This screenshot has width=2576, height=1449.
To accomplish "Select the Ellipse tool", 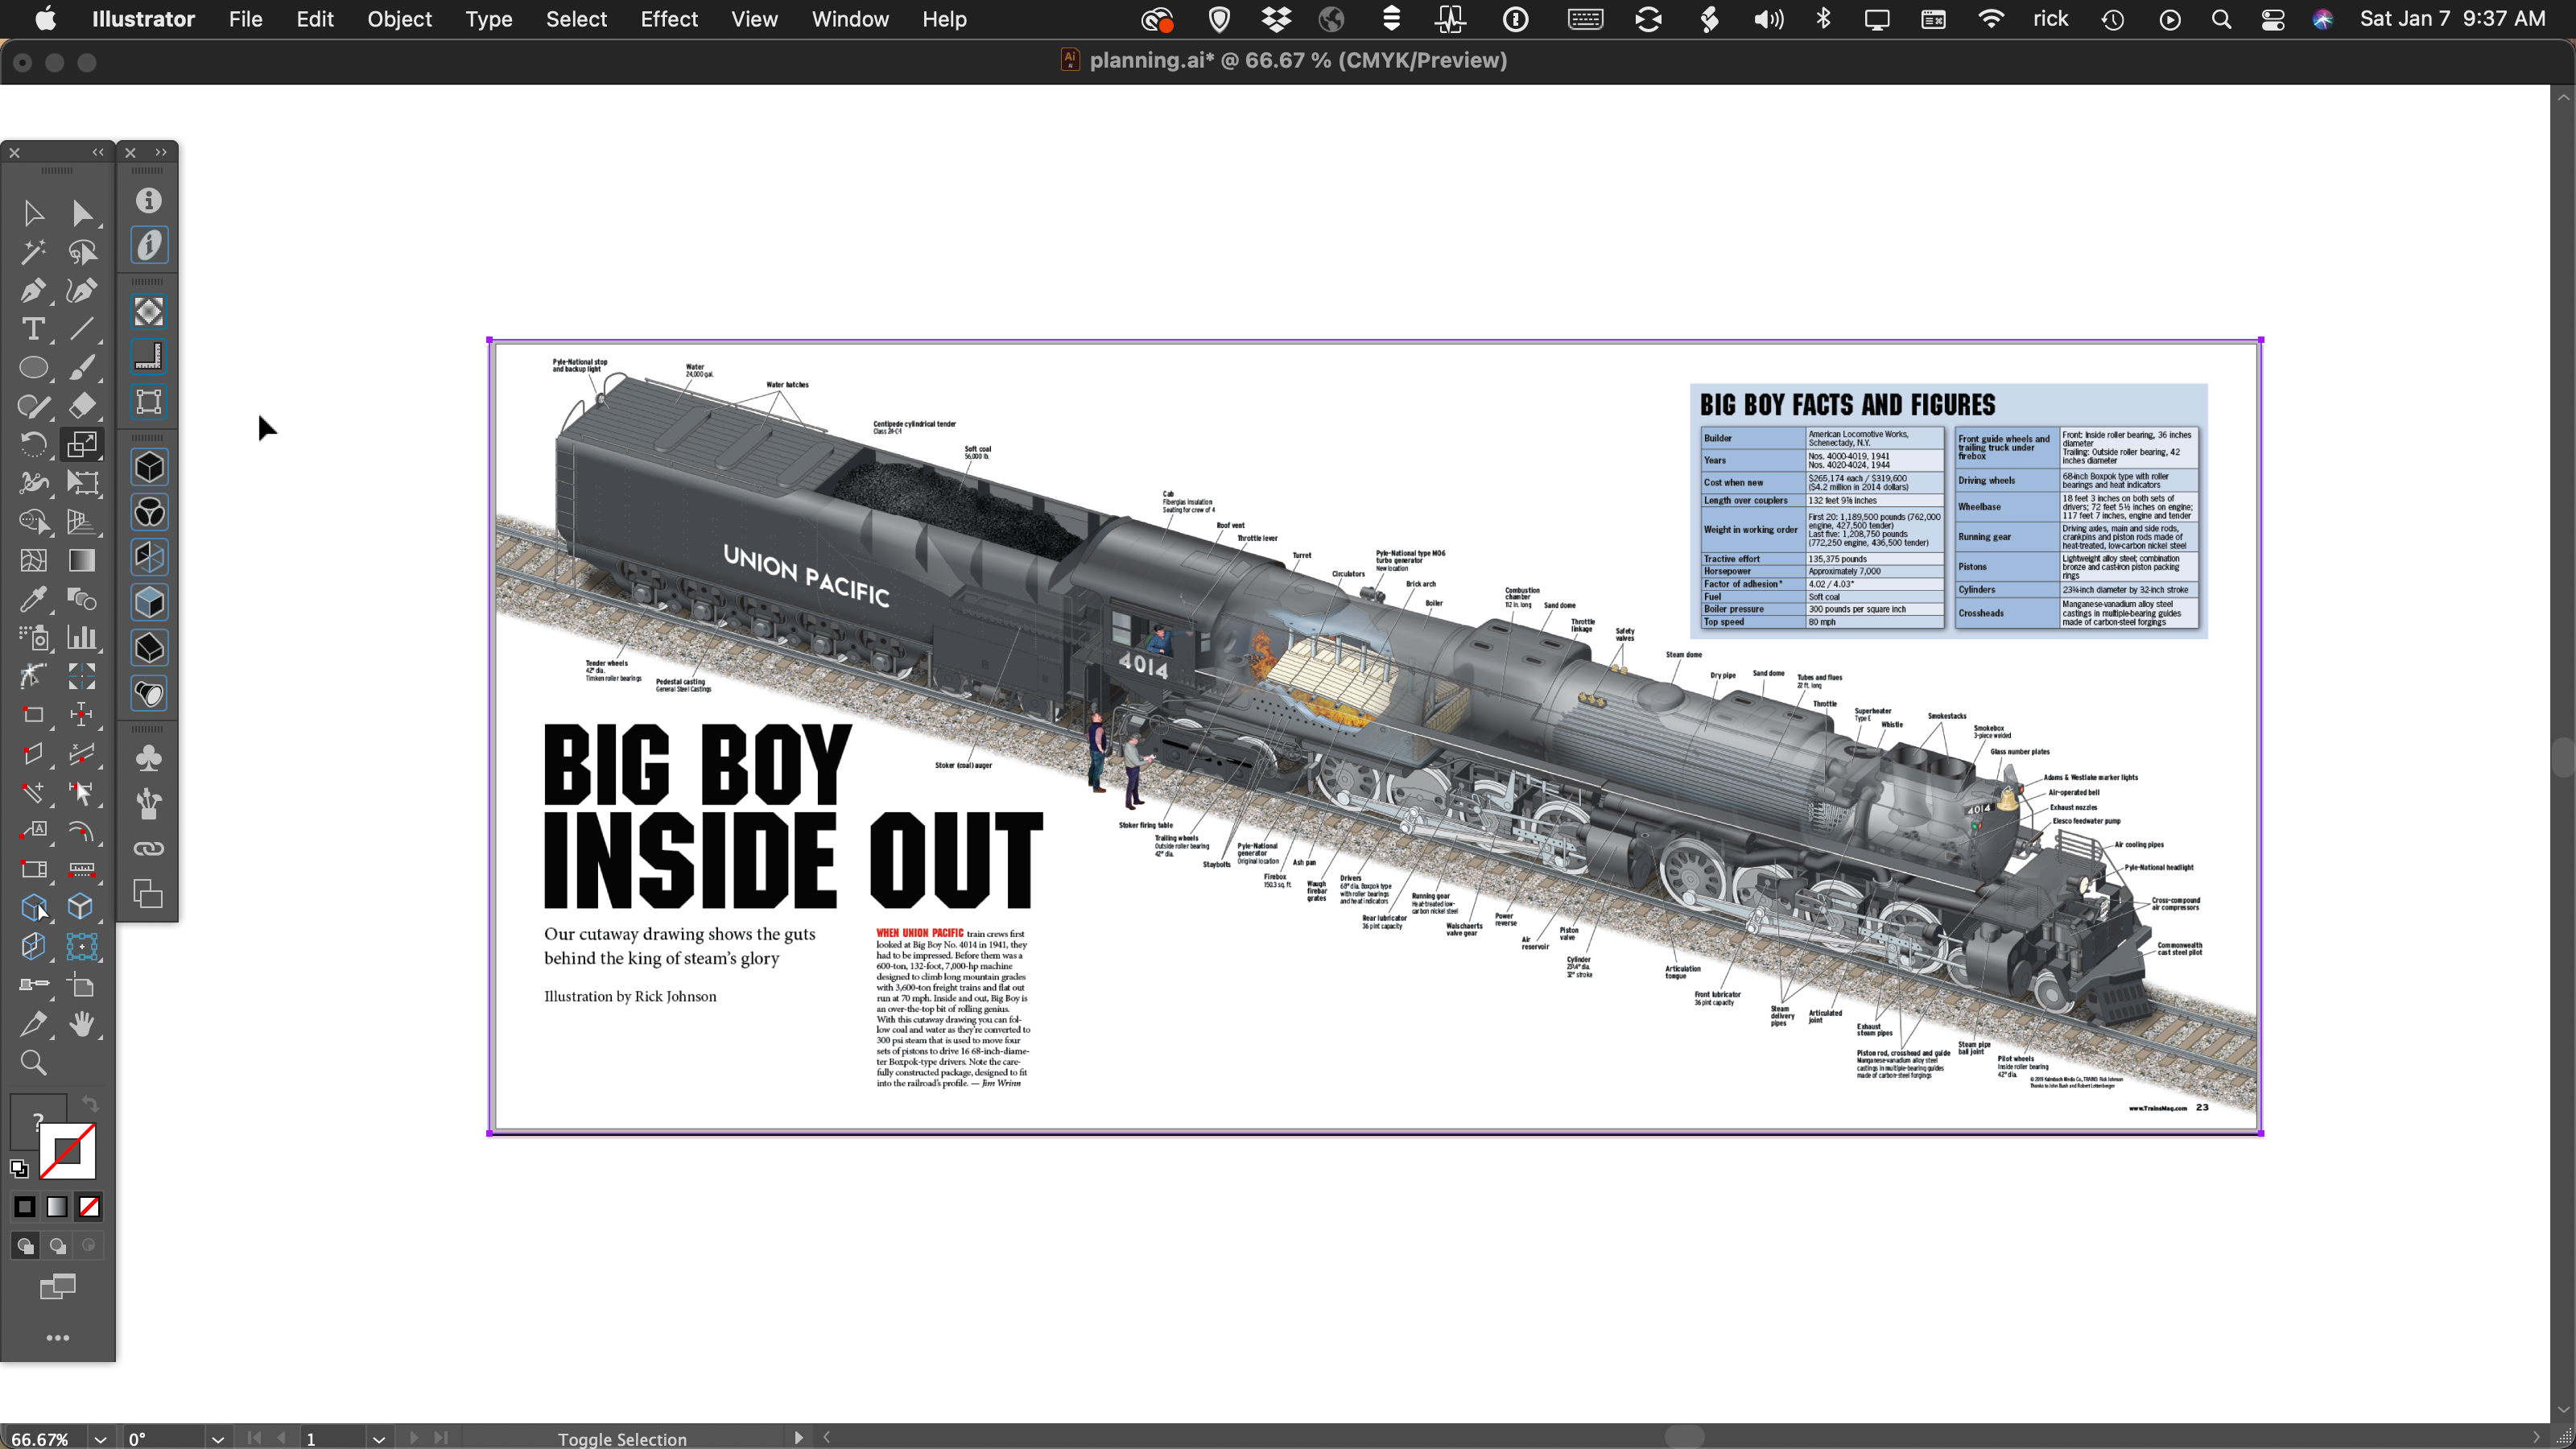I will point(33,367).
